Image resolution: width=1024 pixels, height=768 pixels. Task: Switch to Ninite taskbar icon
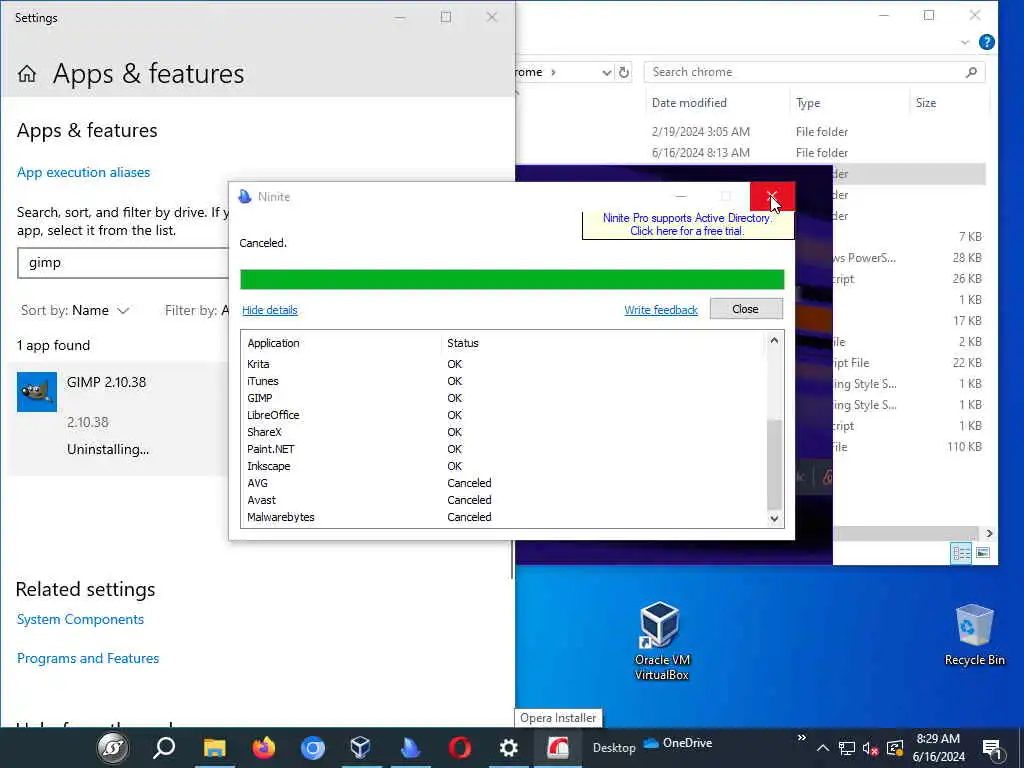(410, 748)
